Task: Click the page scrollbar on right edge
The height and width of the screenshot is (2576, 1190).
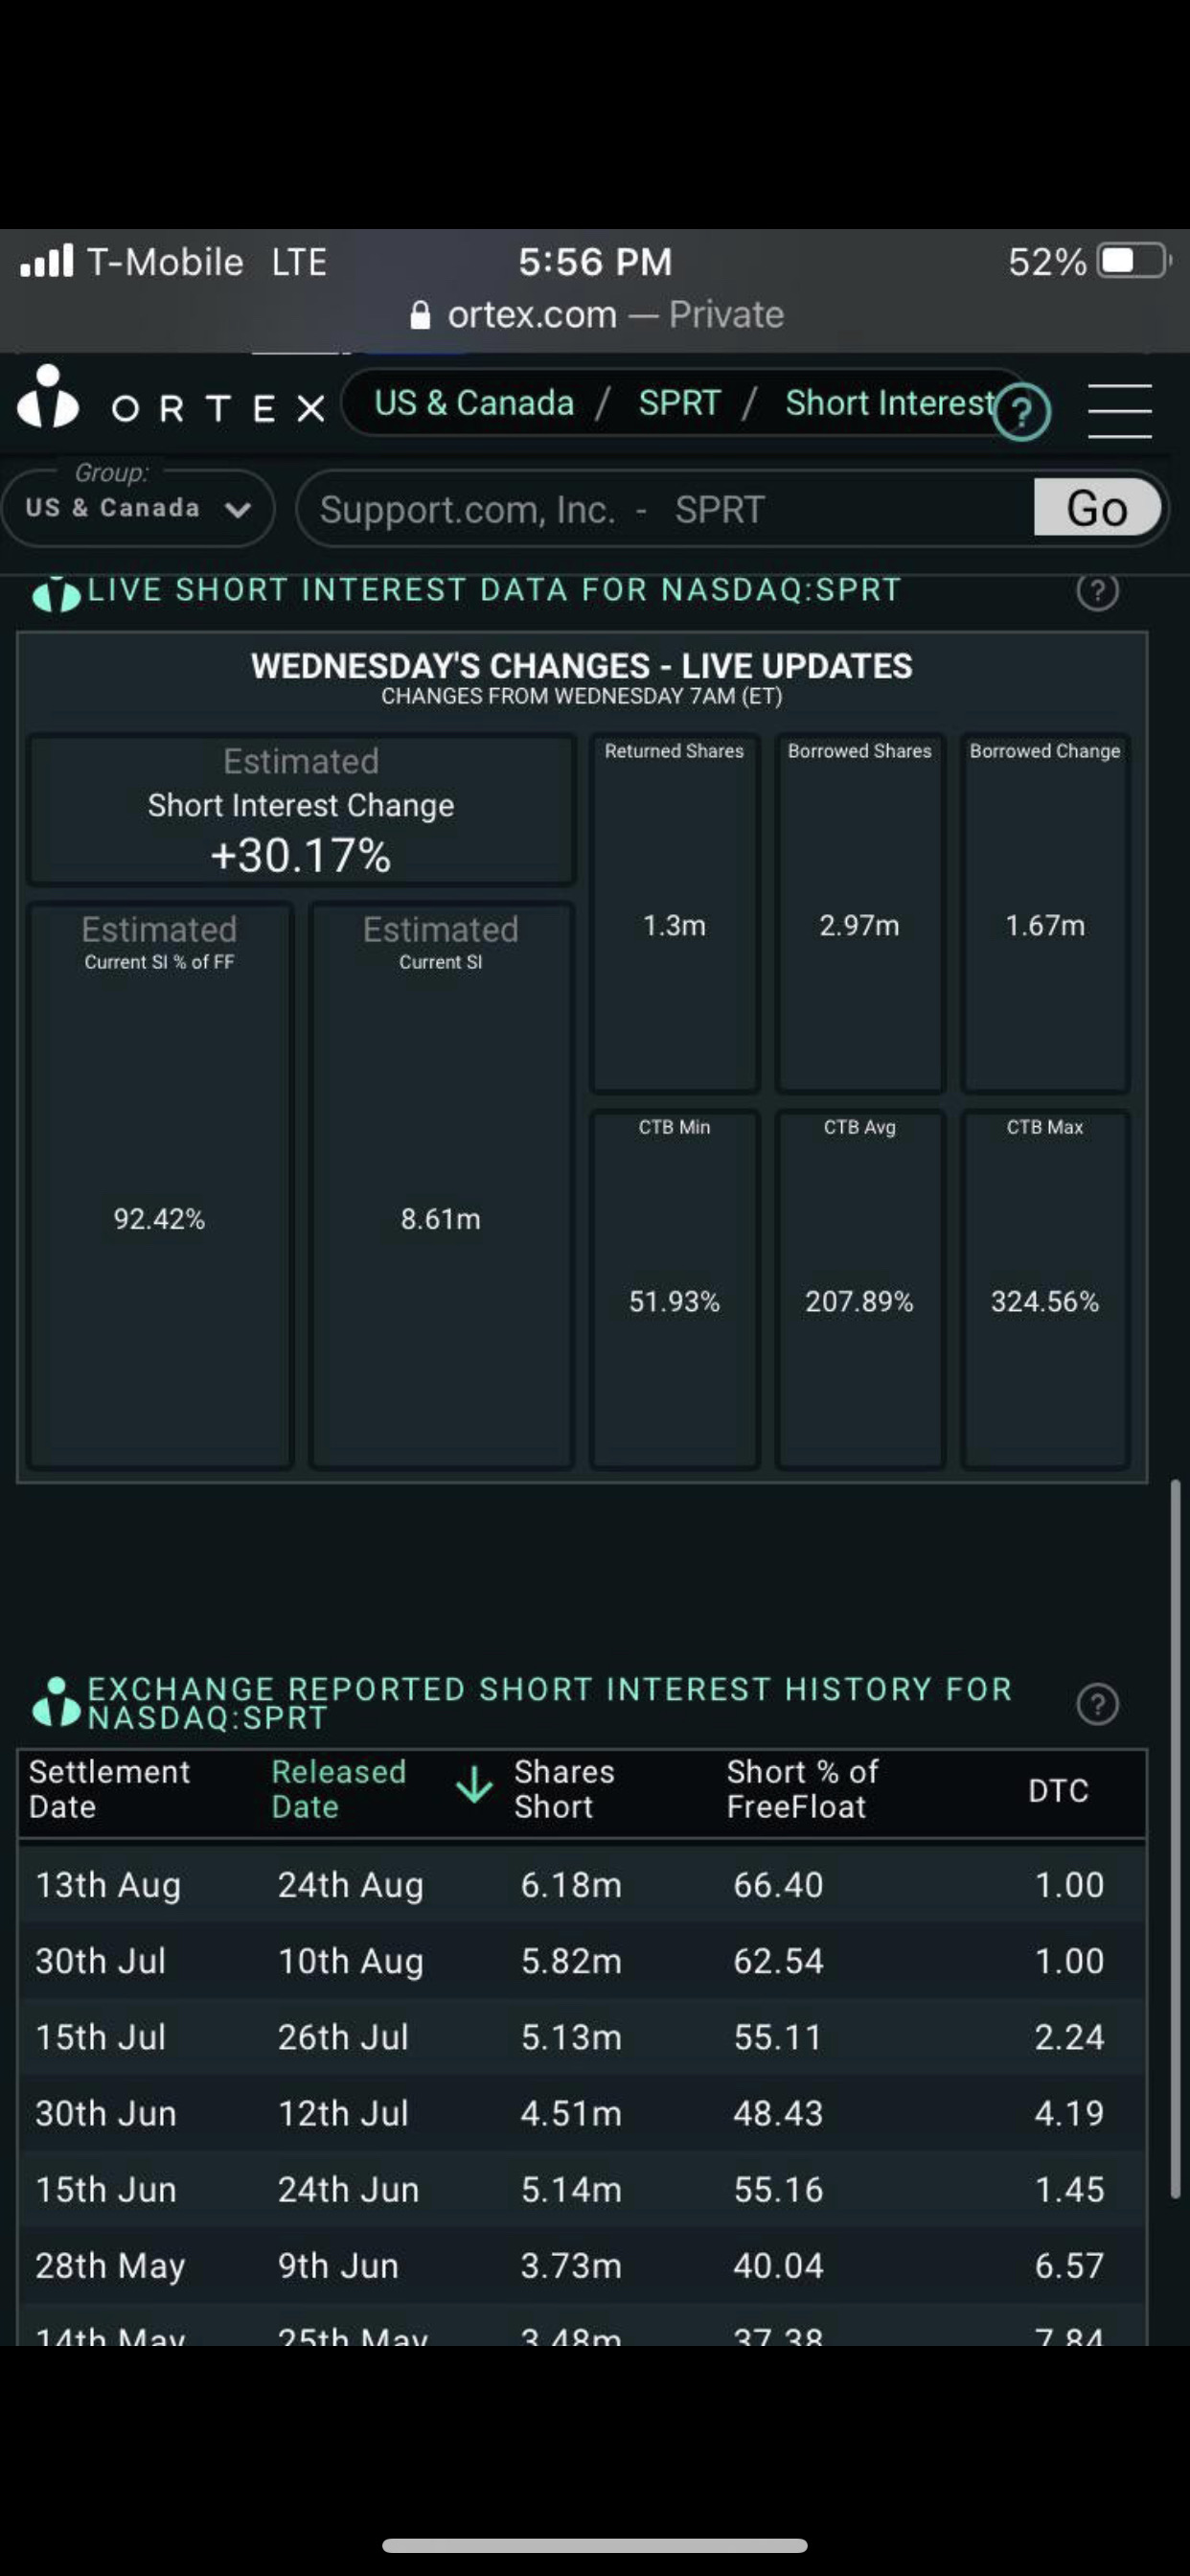Action: 1176,1838
